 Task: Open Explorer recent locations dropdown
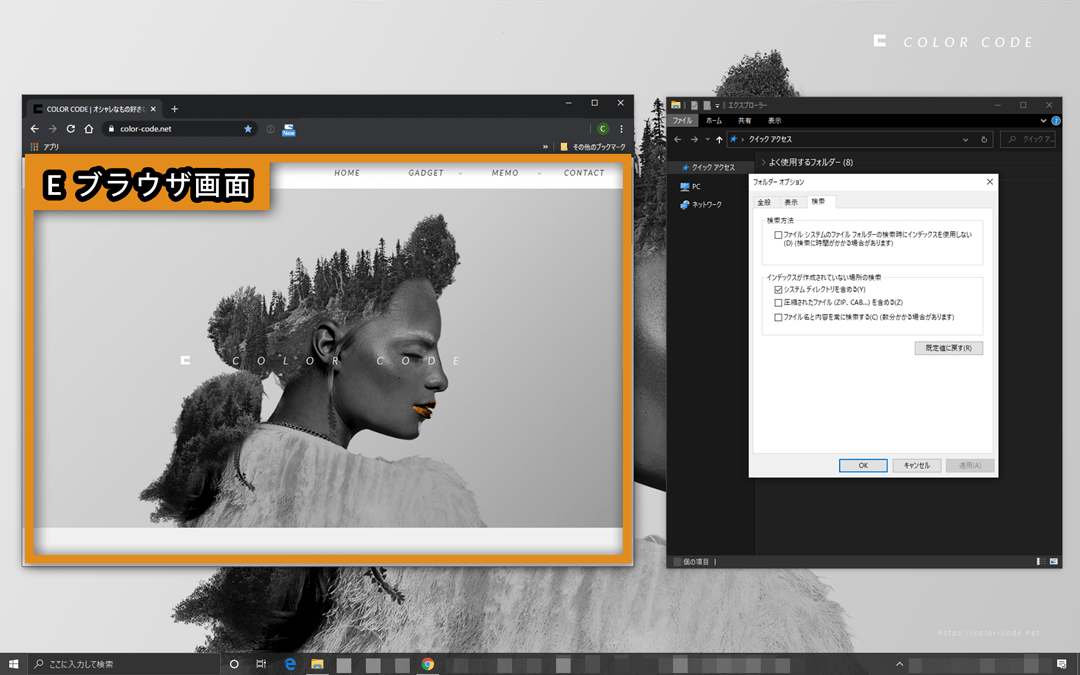coord(707,140)
